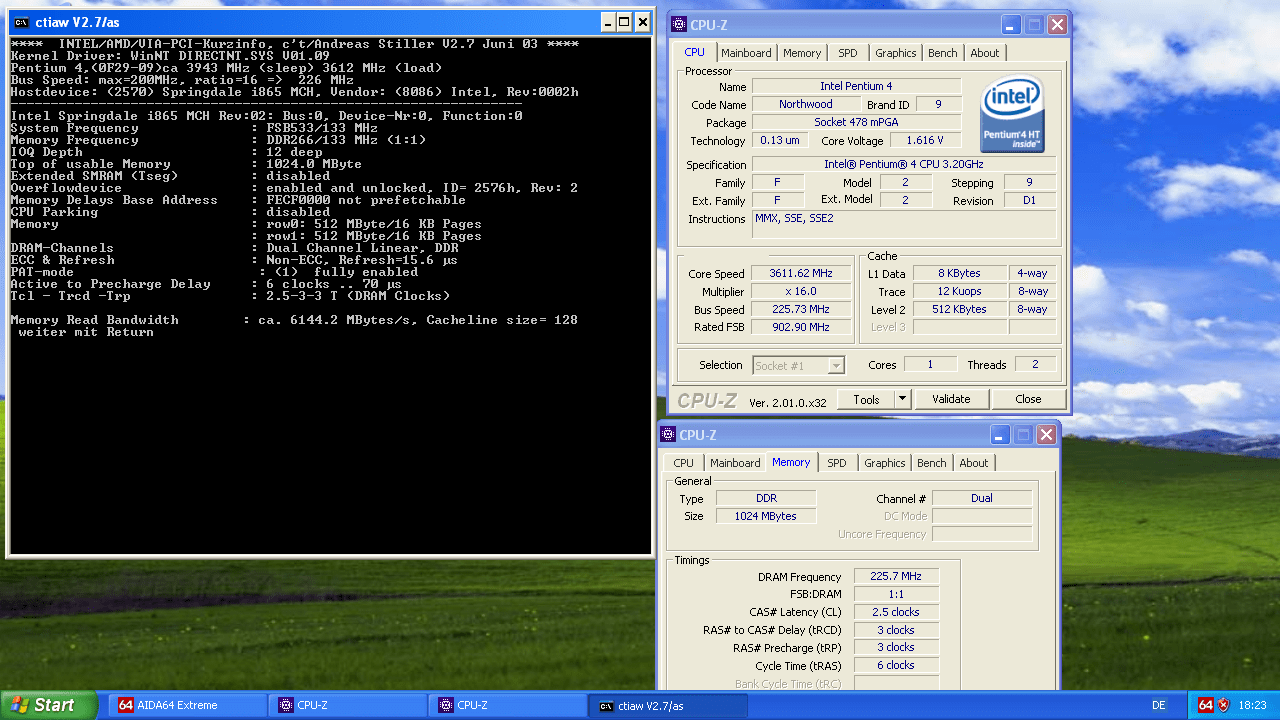Open About tab in upper CPU-Z window
This screenshot has width=1280, height=720.
tap(984, 53)
